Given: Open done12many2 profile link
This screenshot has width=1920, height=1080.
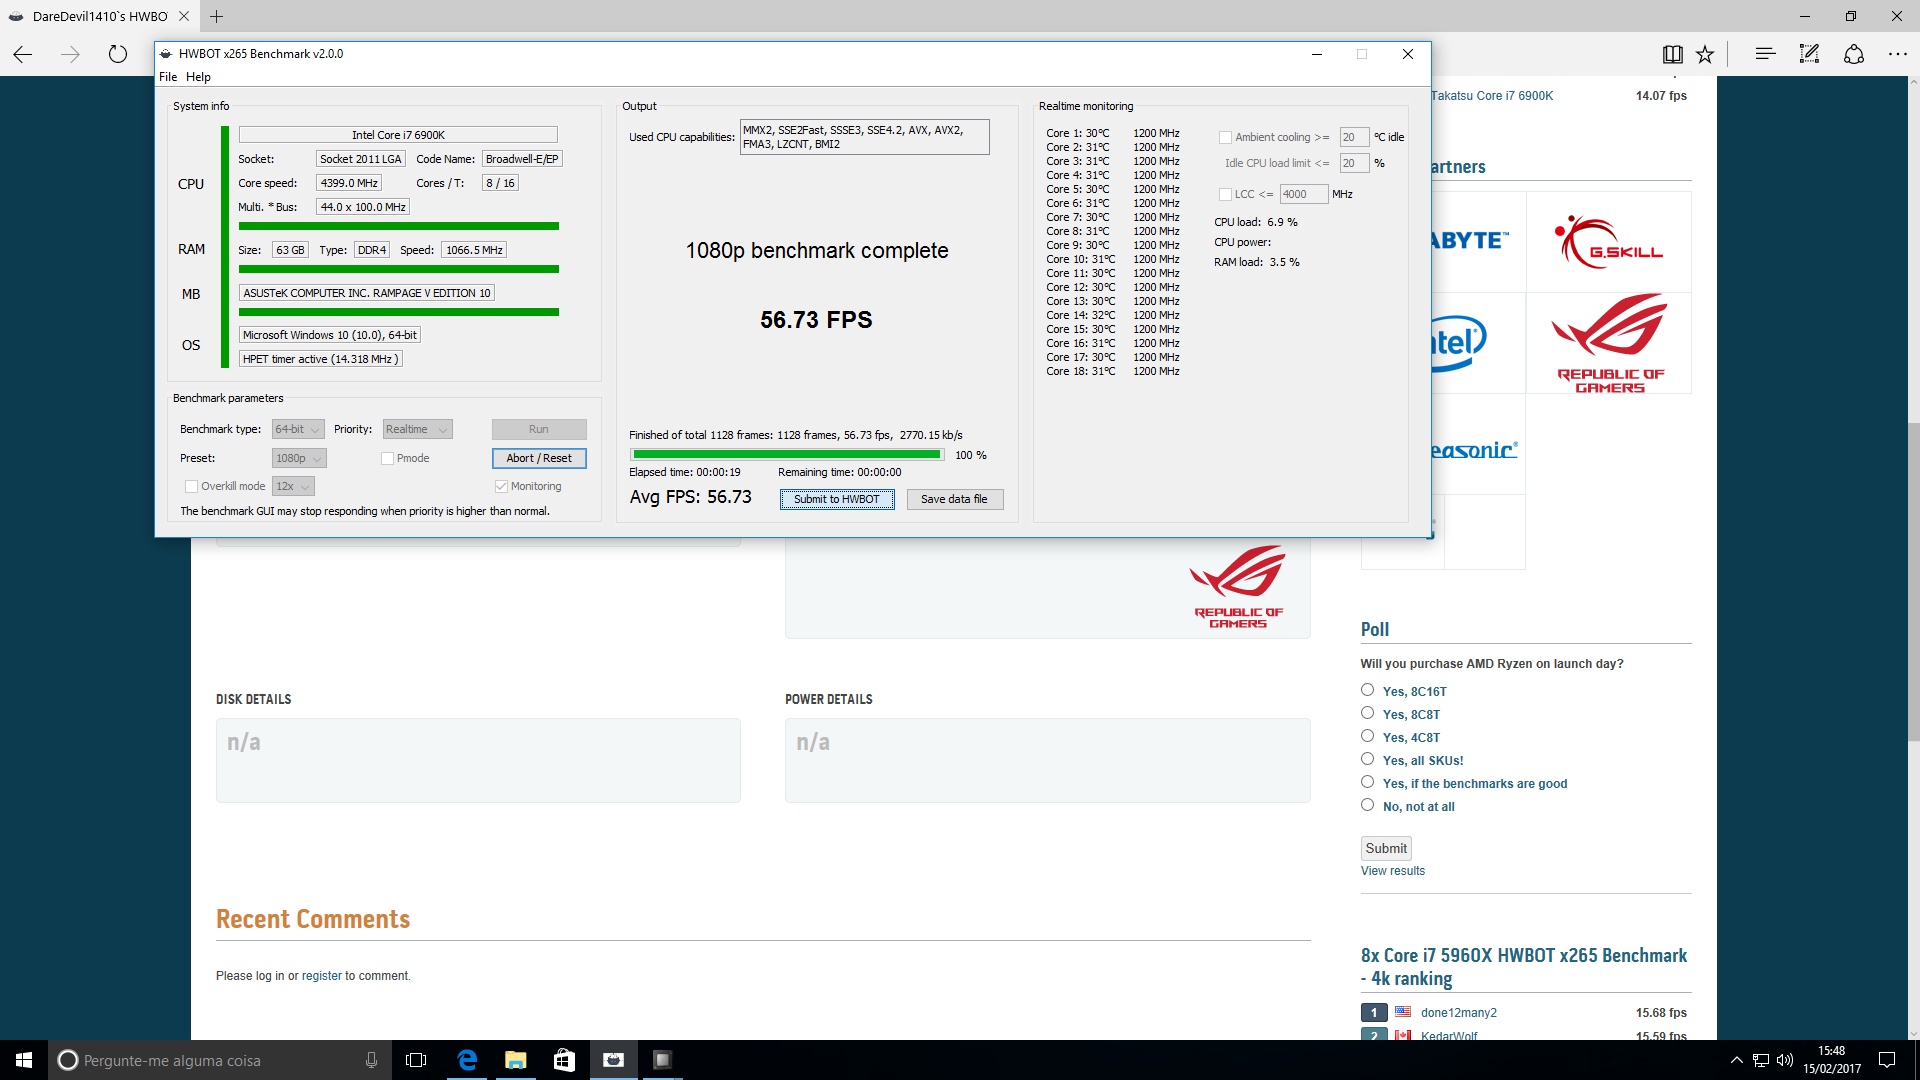Looking at the screenshot, I should pos(1459,1013).
